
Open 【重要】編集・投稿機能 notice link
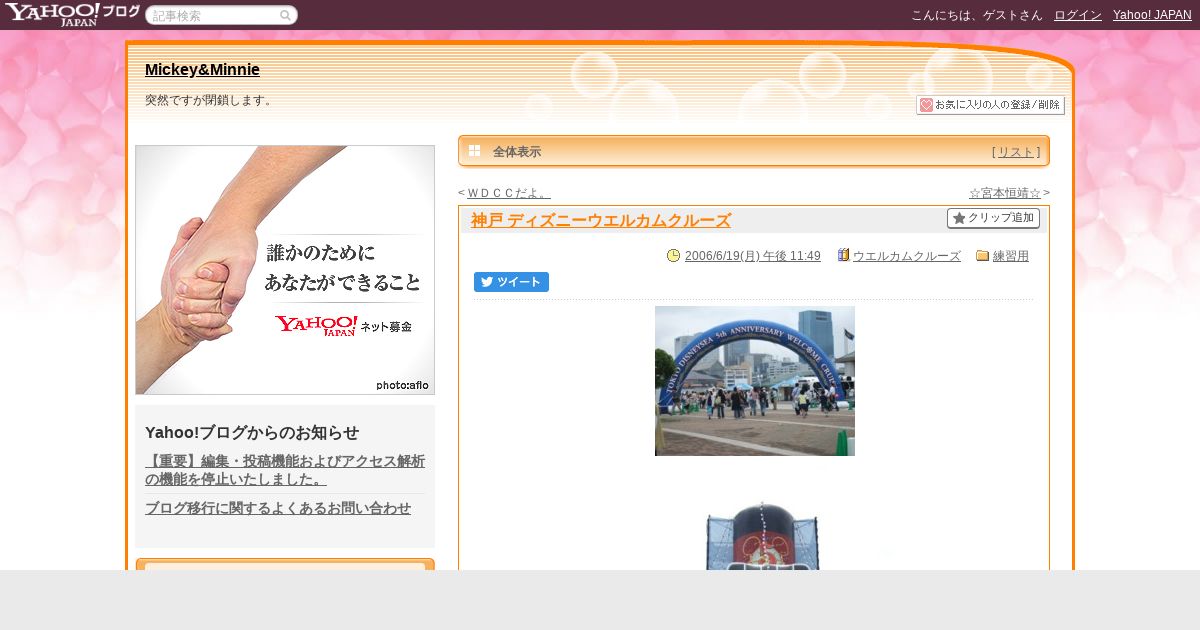click(x=285, y=470)
